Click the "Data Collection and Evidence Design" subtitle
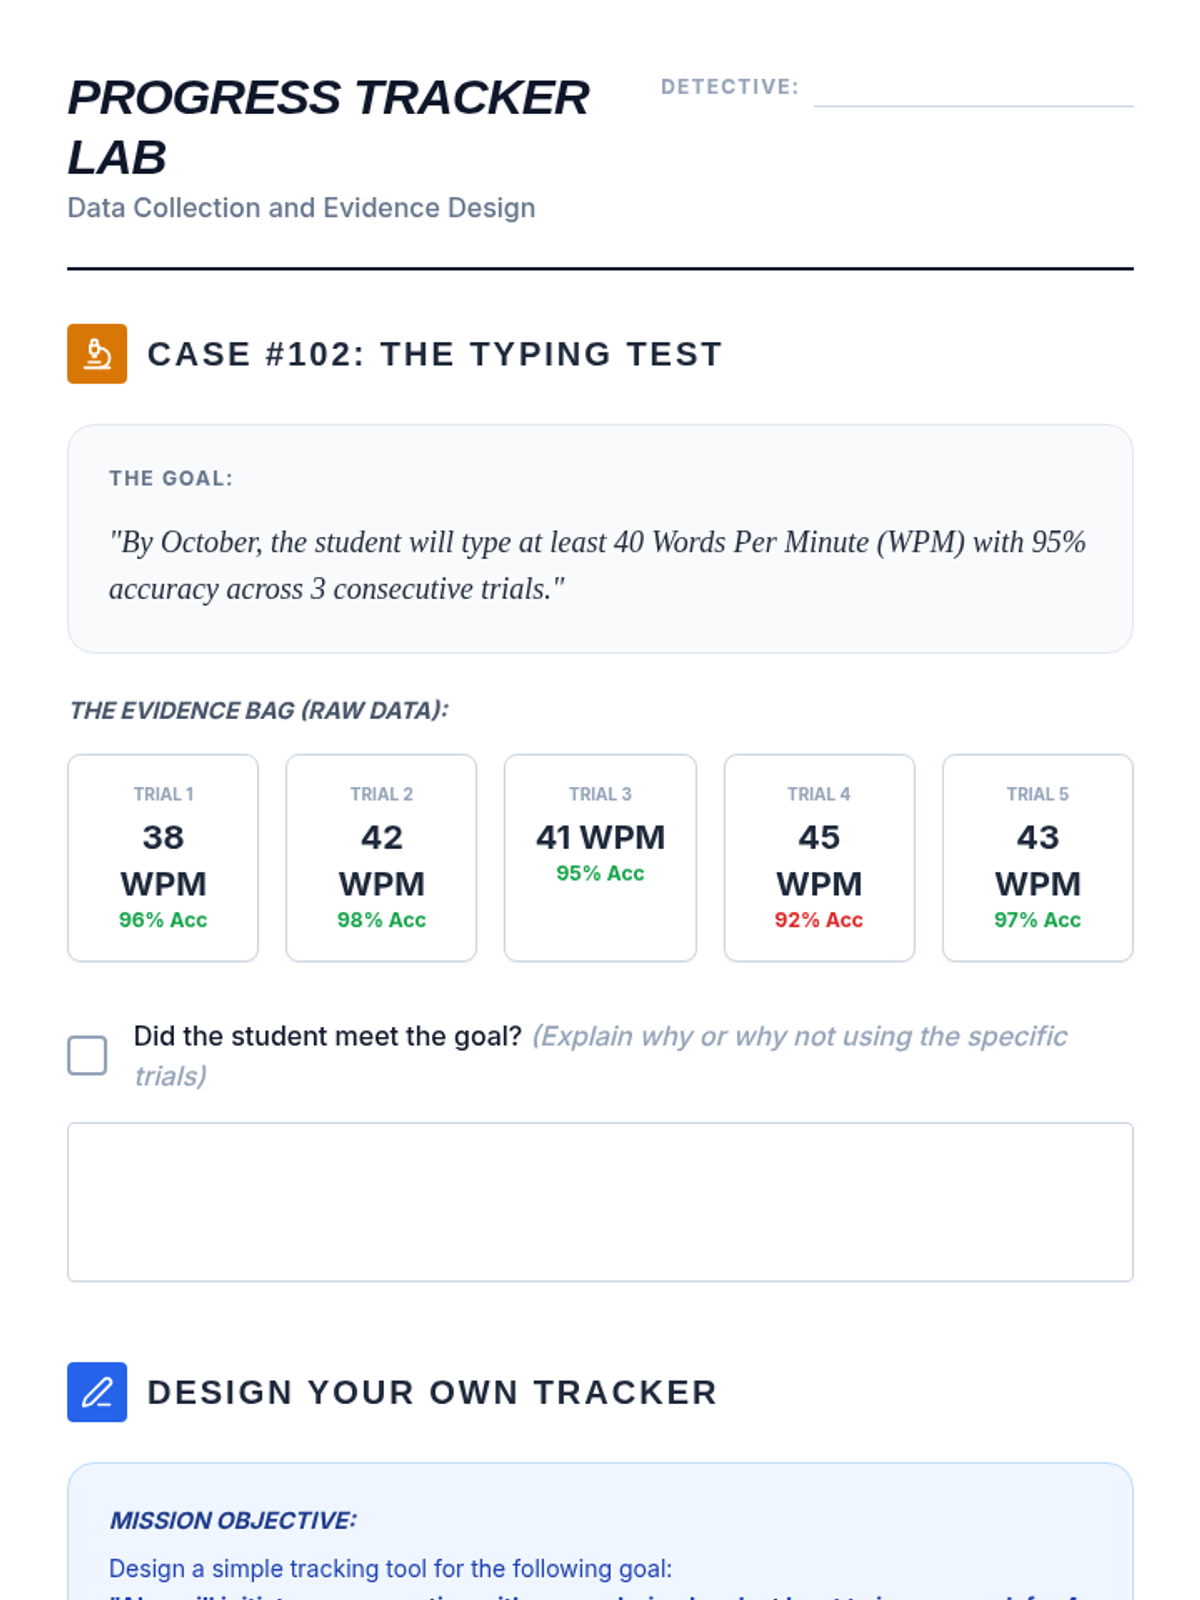The image size is (1200, 1600). pos(301,208)
